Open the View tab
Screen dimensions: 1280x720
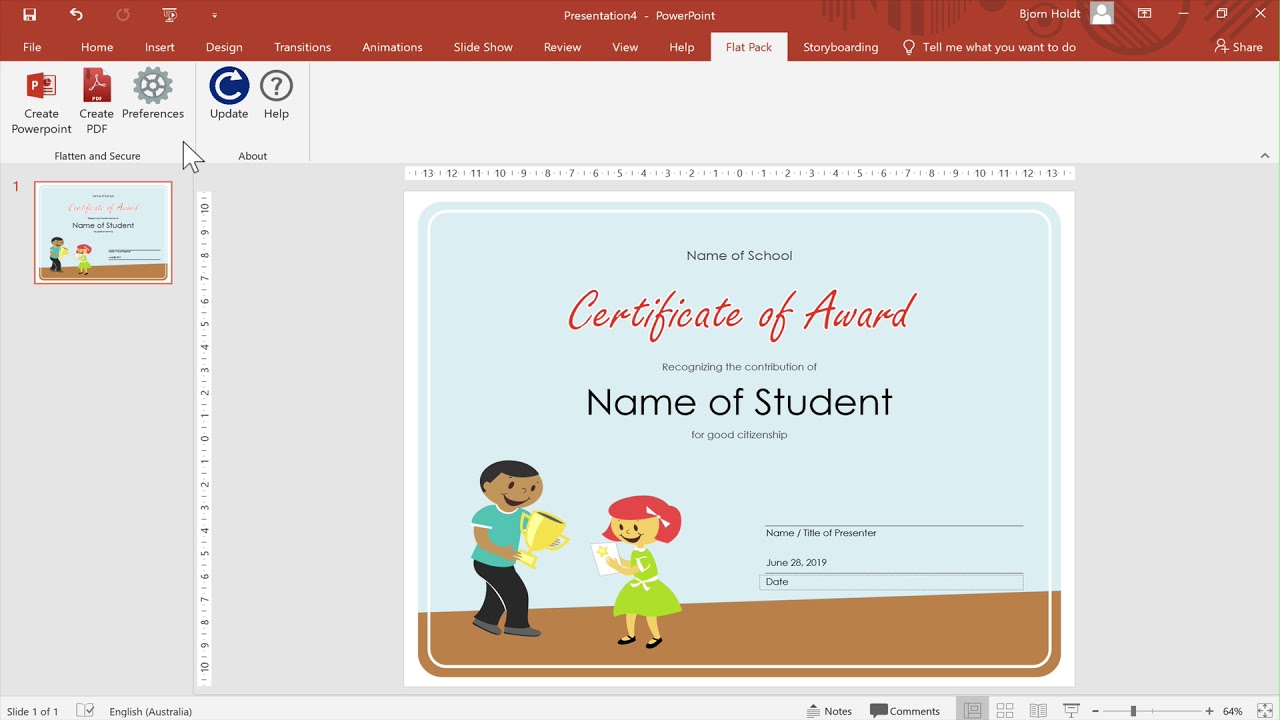click(x=625, y=47)
